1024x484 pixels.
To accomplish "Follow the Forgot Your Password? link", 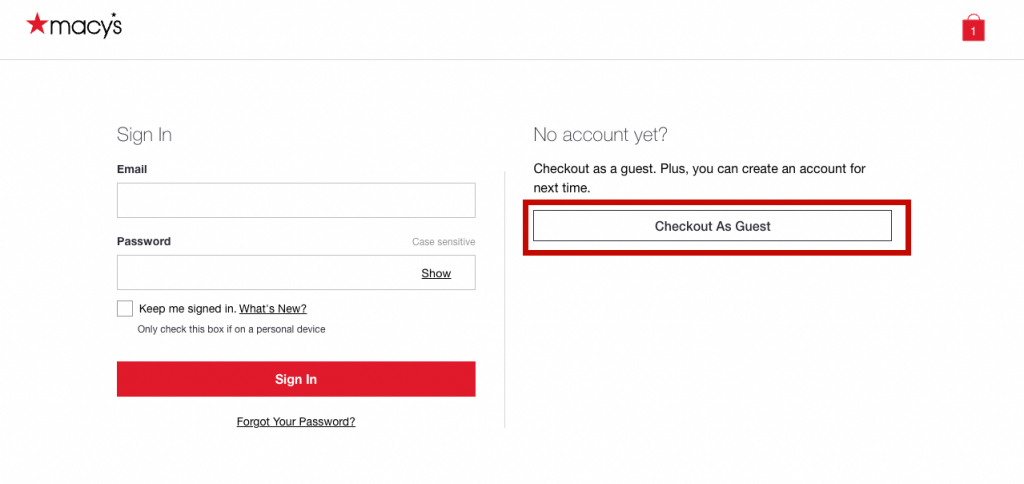I will (296, 422).
